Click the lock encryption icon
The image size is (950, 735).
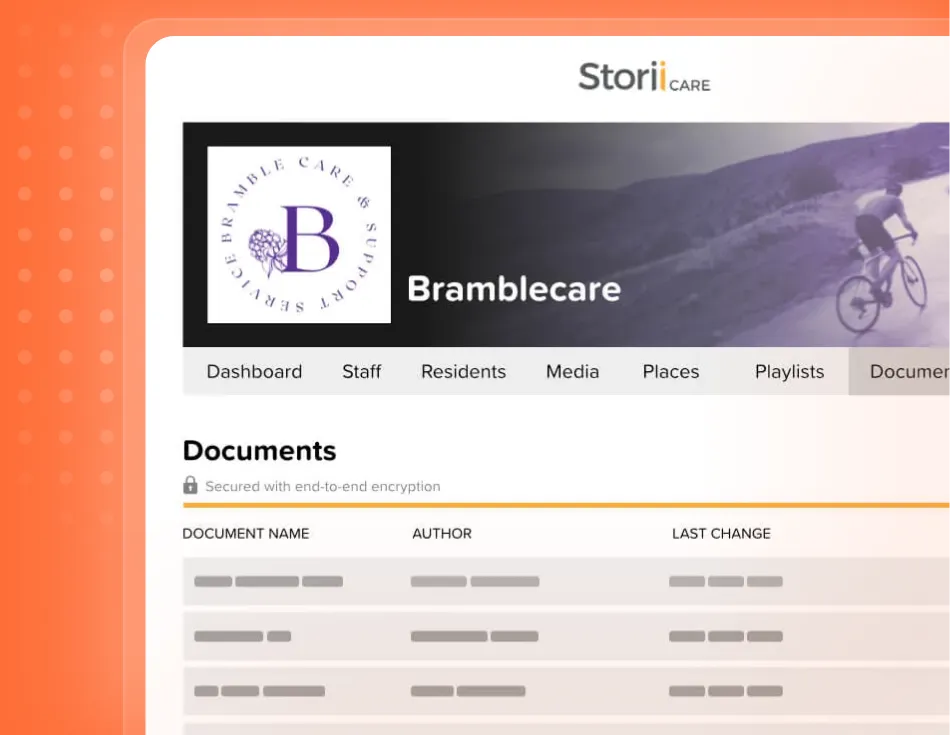(x=190, y=485)
